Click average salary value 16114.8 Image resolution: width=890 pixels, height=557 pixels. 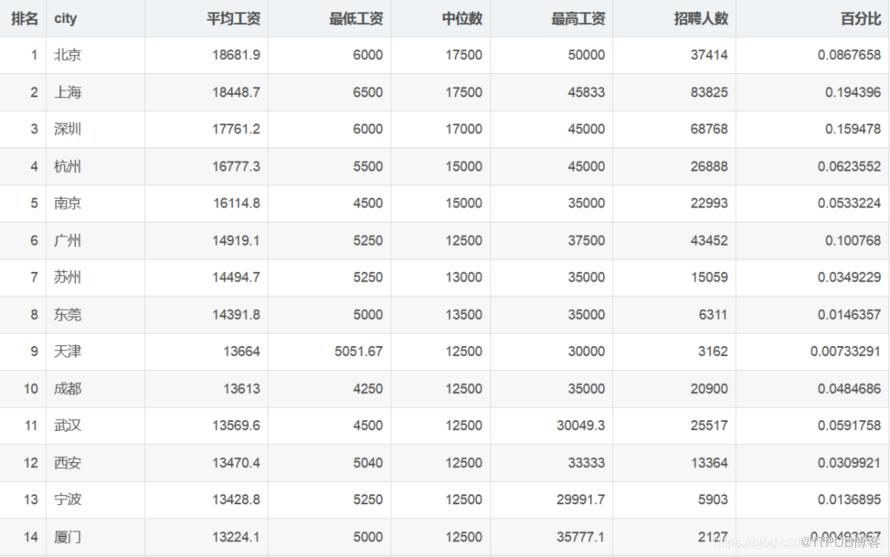(236, 203)
